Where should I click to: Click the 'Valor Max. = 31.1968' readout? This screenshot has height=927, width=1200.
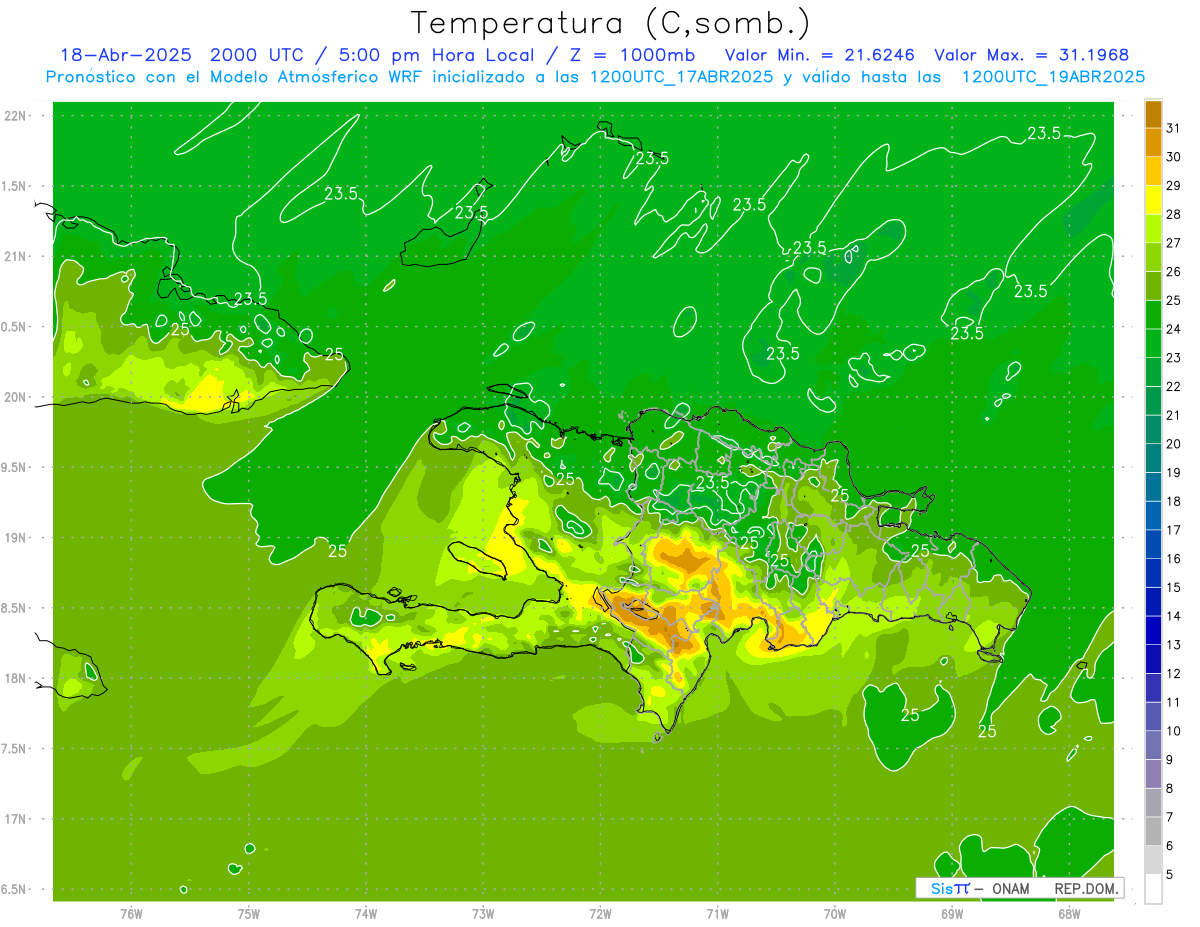tap(1032, 55)
